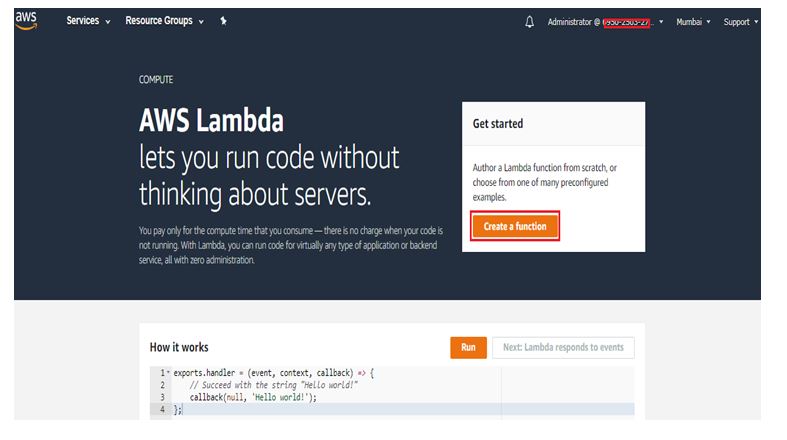Run the sample Lambda code

click(468, 348)
